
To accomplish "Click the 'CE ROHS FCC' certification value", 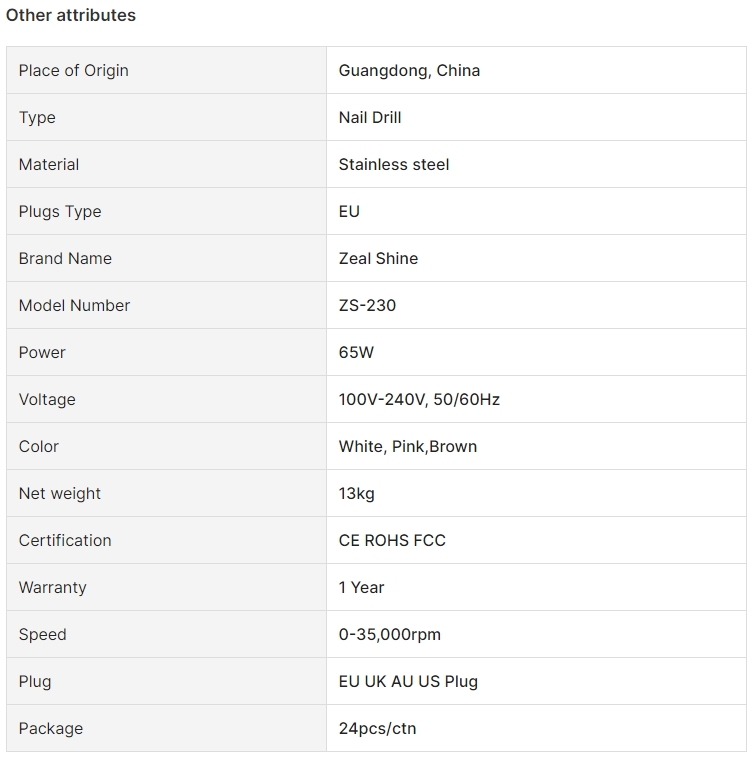I will click(392, 541).
